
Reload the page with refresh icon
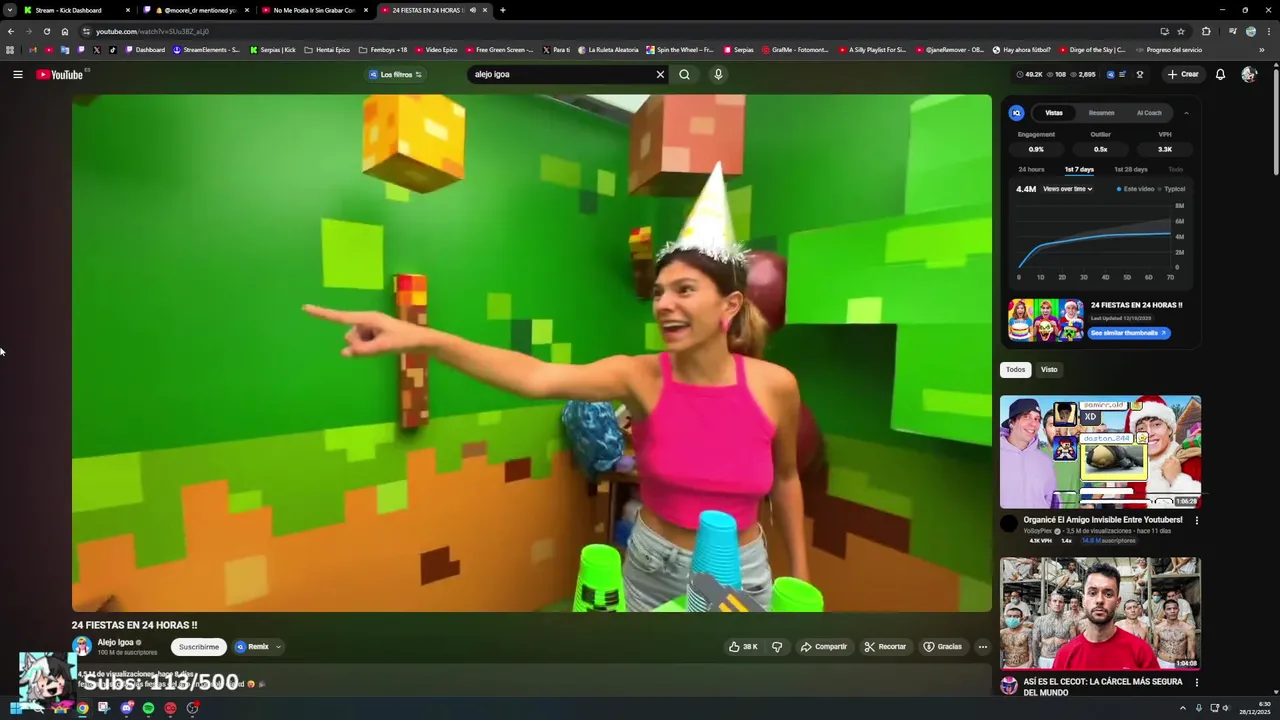click(46, 31)
